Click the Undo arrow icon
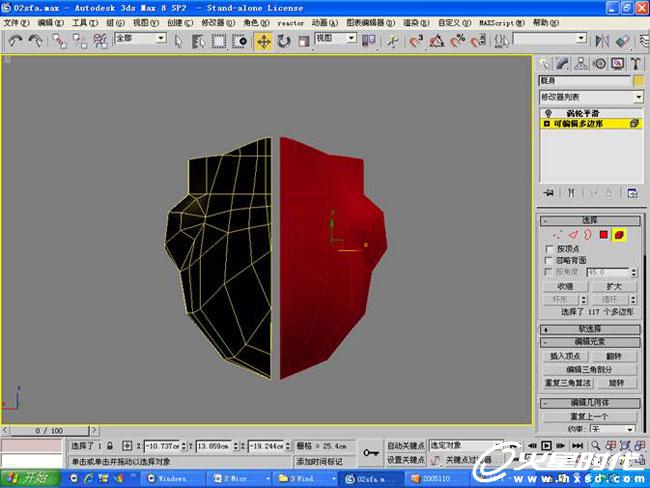650x488 pixels. (16, 41)
